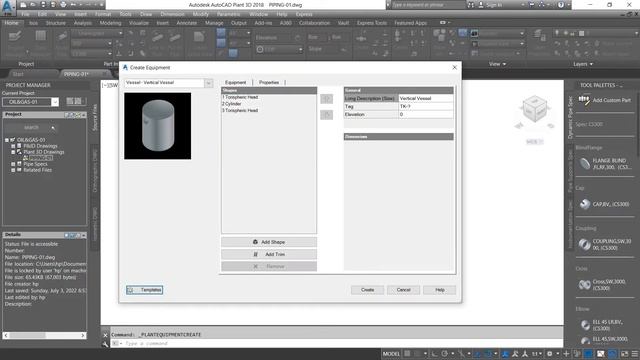Cancel the Create Equipment dialog

tap(403, 290)
